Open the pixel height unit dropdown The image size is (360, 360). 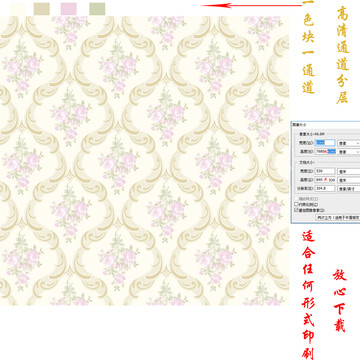pos(349,152)
